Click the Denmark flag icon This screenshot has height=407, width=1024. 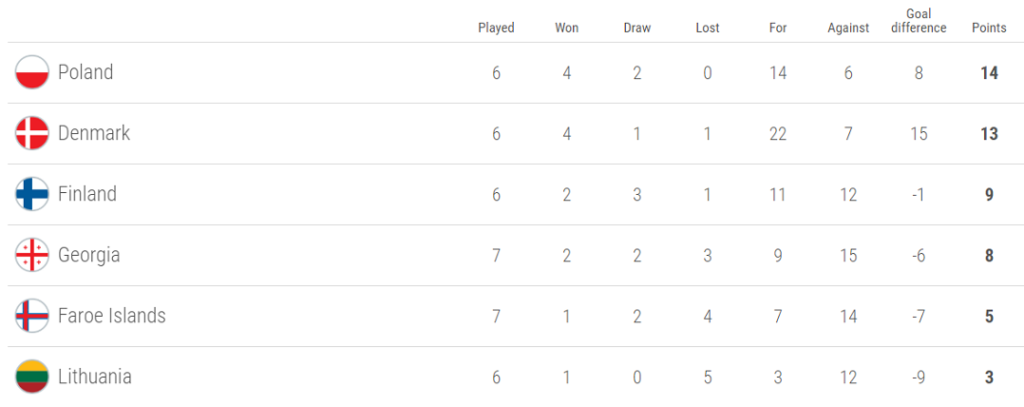tap(32, 134)
